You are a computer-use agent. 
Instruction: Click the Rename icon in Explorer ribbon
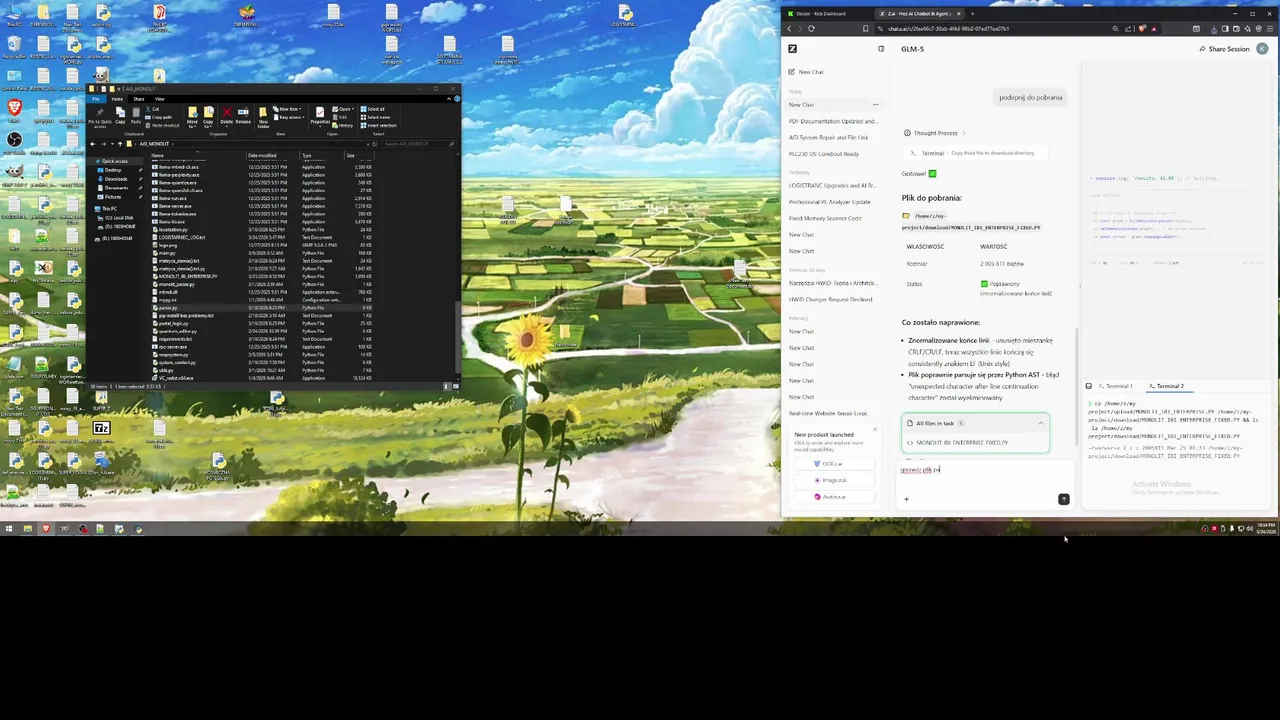click(x=243, y=113)
